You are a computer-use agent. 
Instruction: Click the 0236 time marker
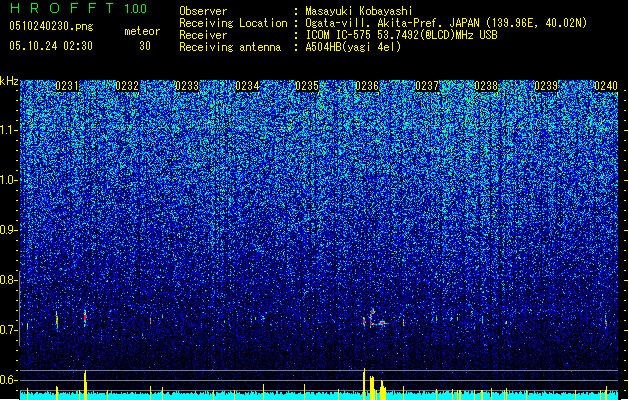click(x=367, y=86)
